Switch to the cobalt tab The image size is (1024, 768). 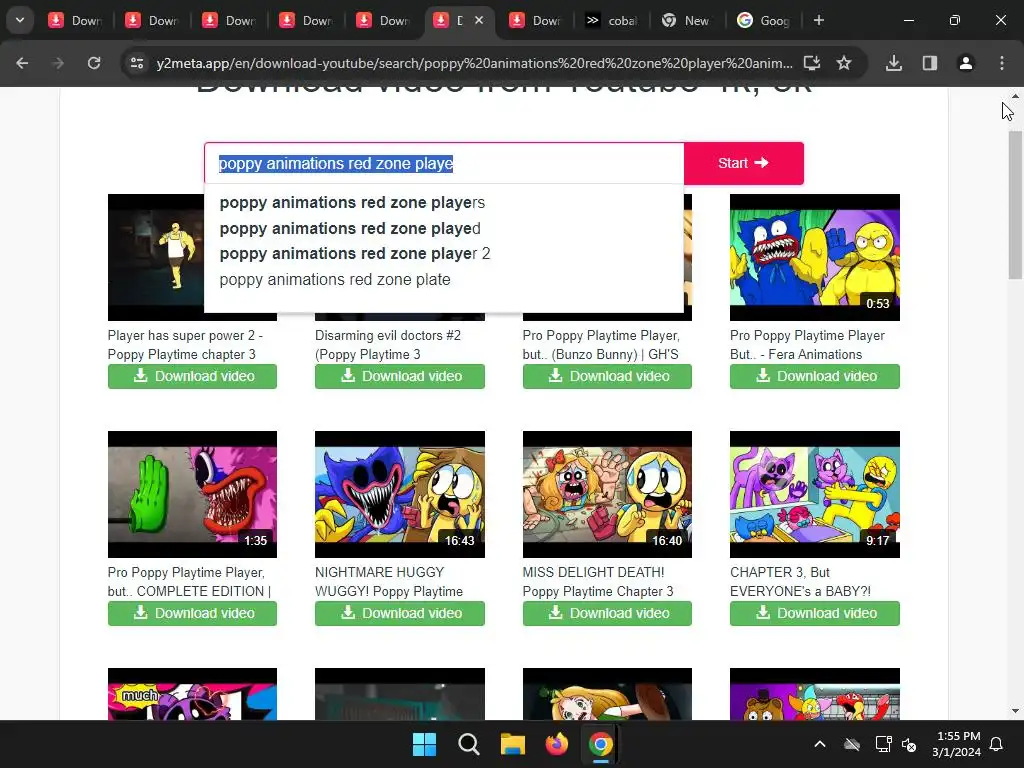(612, 21)
